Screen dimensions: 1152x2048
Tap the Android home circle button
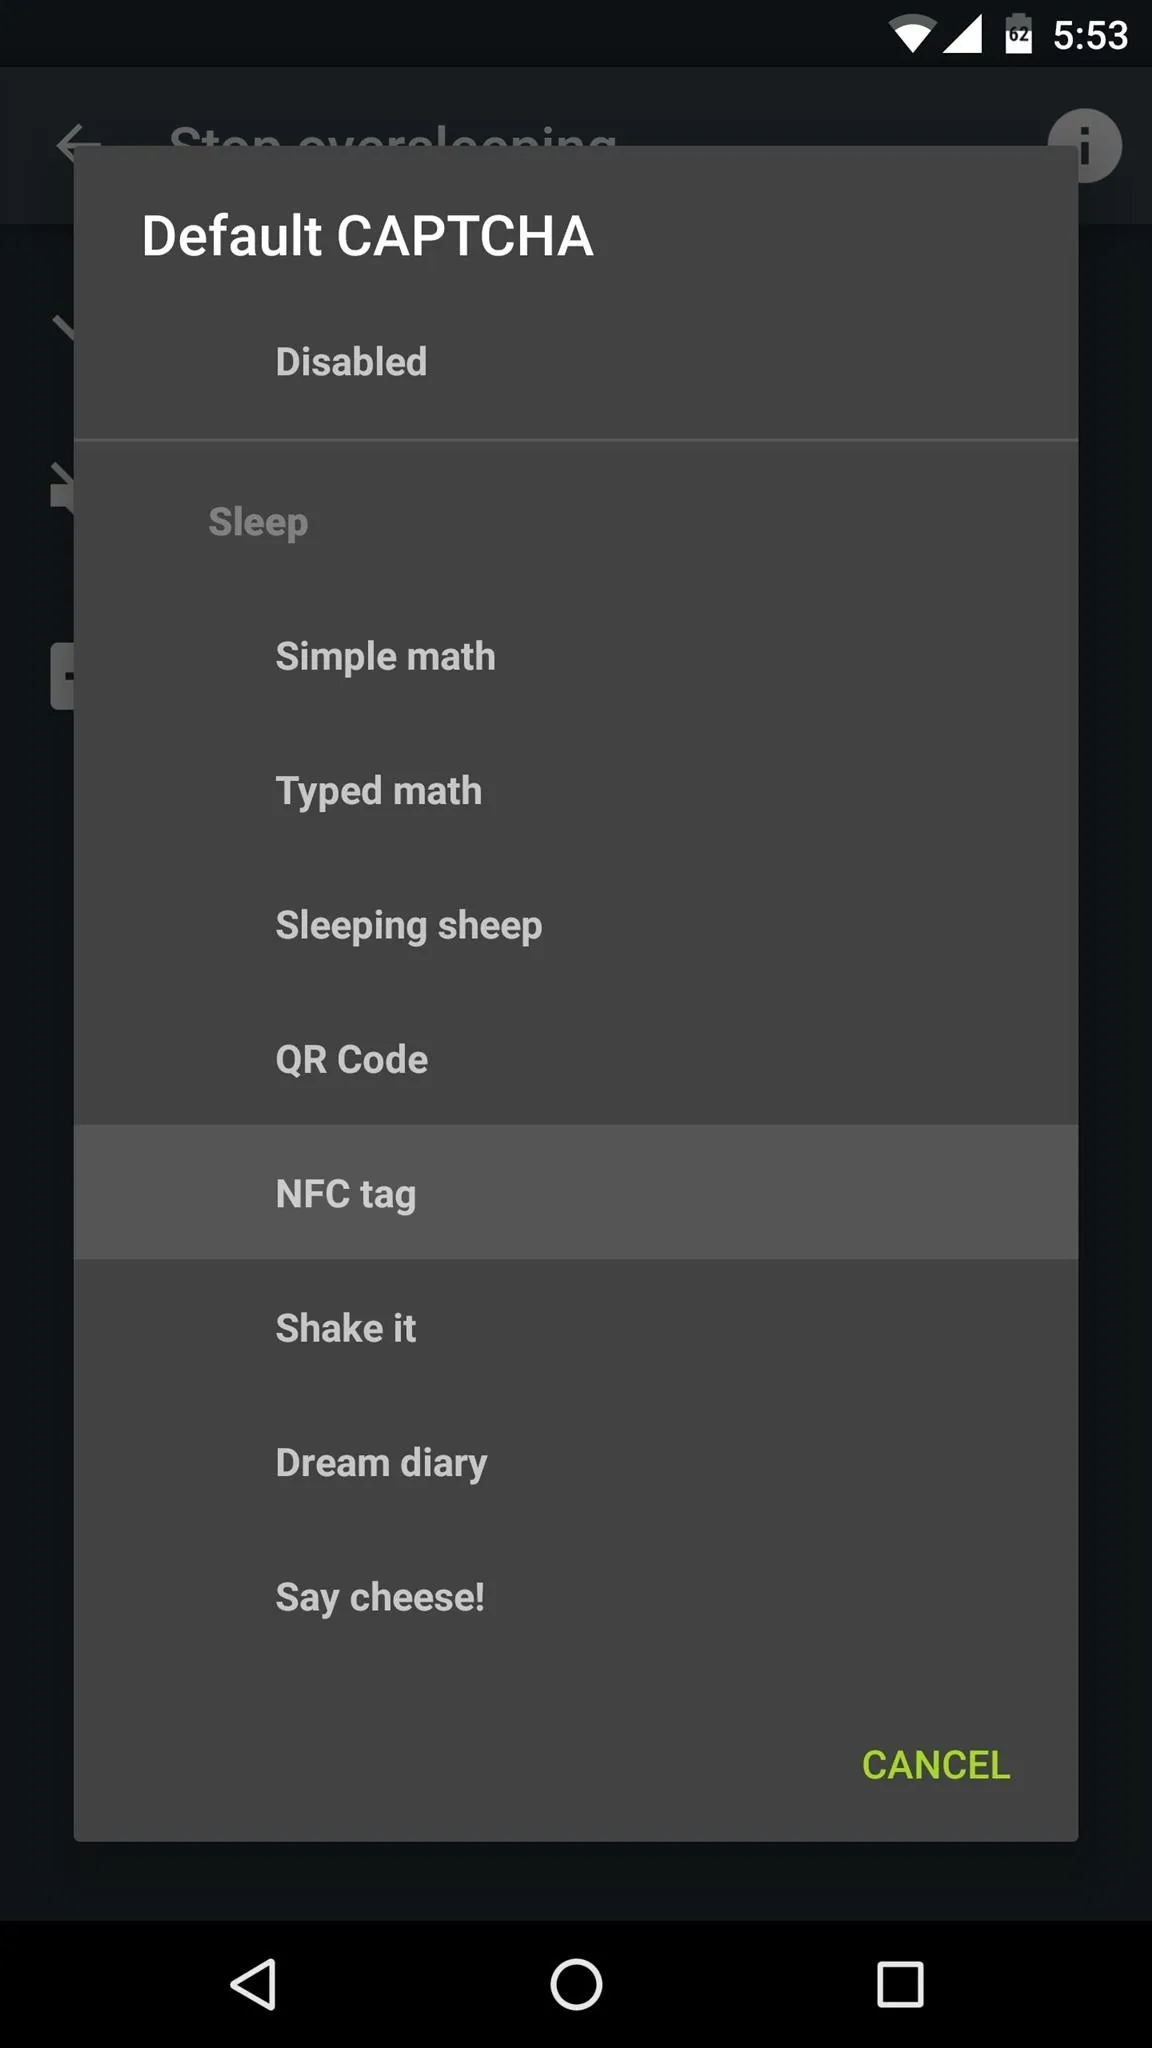(x=576, y=1984)
